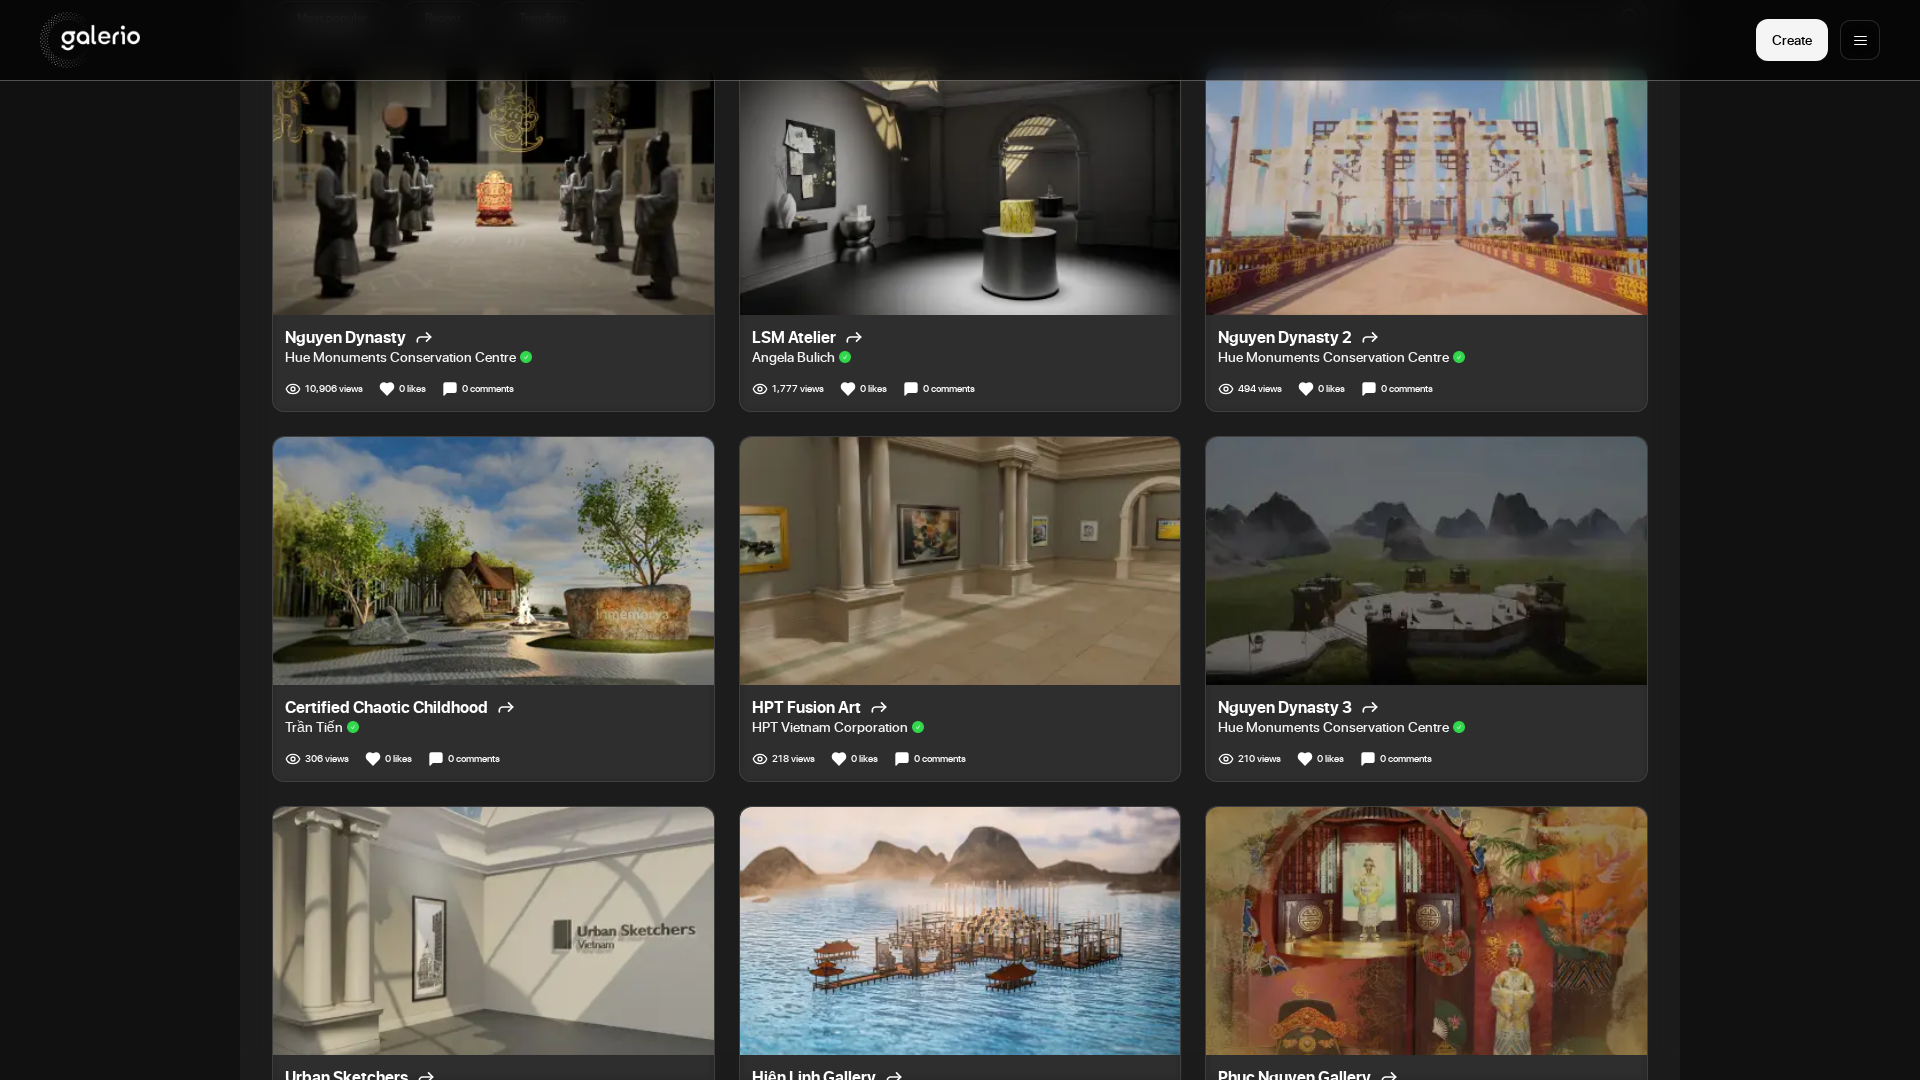Click the views eye icon on Nguyen Dynasty 2
The image size is (1920, 1080).
[1226, 389]
